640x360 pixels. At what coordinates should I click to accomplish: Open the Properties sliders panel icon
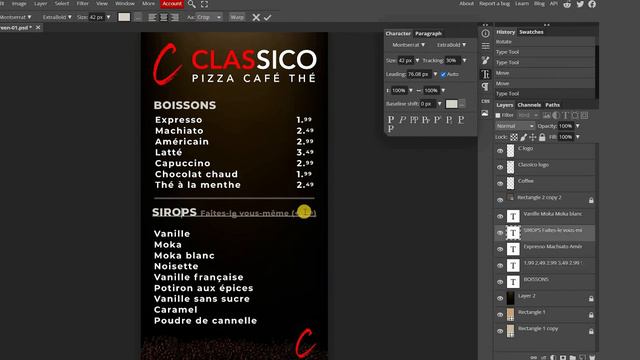coord(485,46)
